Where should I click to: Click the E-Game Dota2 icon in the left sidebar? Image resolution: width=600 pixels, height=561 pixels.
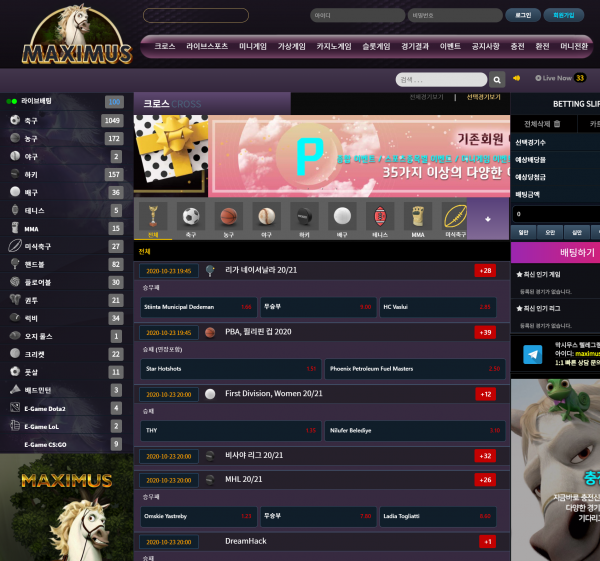tap(15, 408)
